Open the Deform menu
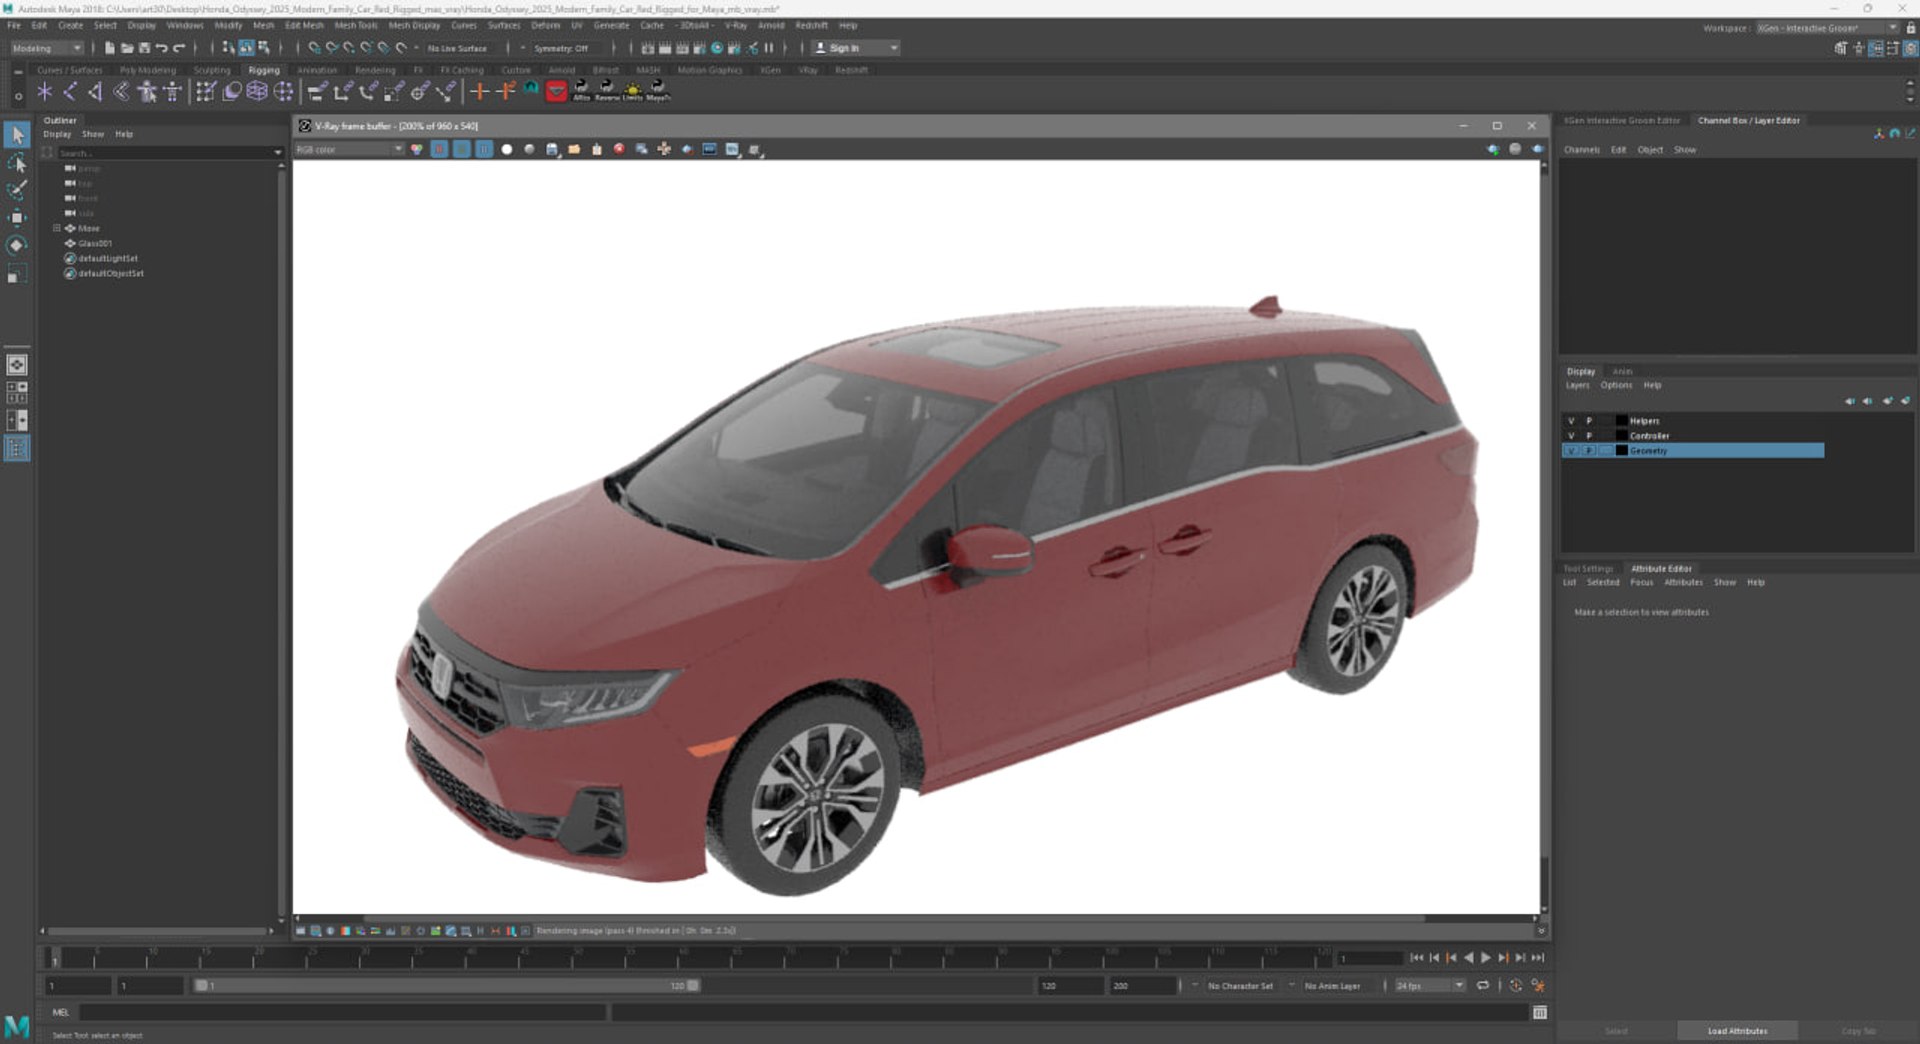 point(545,26)
